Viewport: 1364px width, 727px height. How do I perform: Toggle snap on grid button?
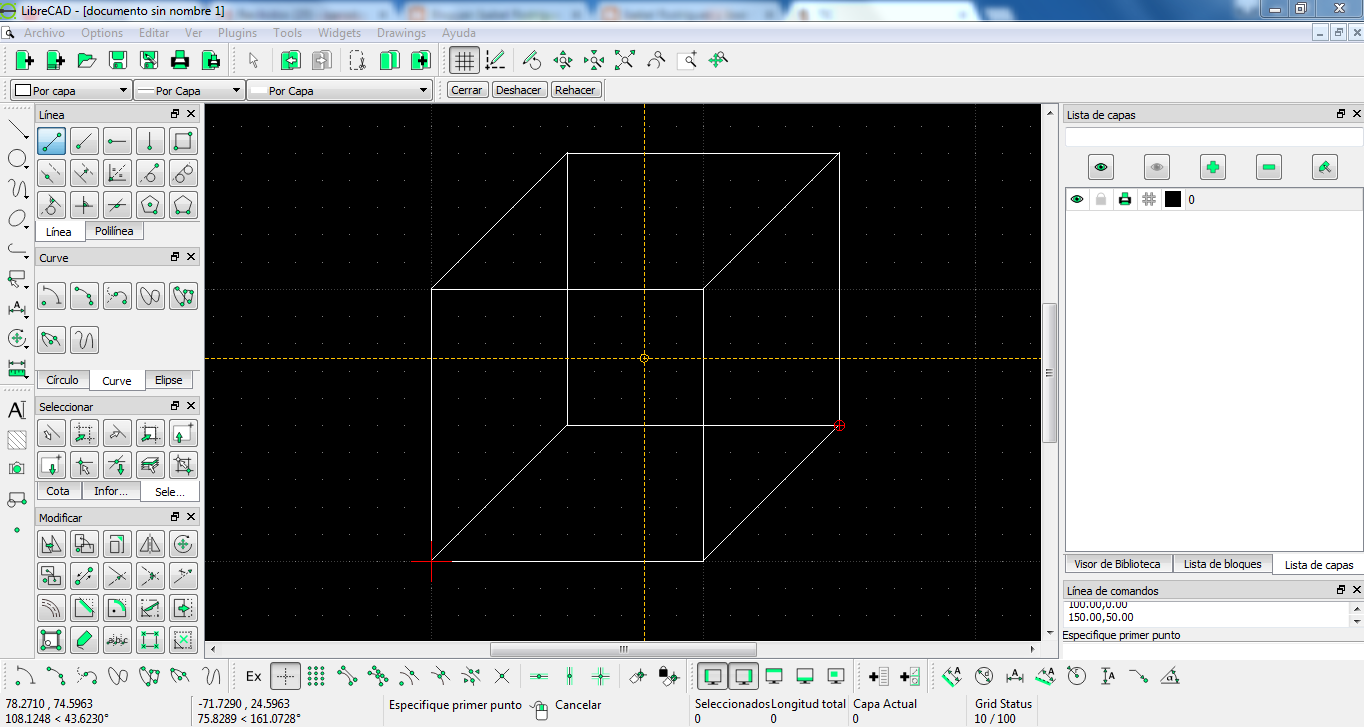[x=316, y=676]
